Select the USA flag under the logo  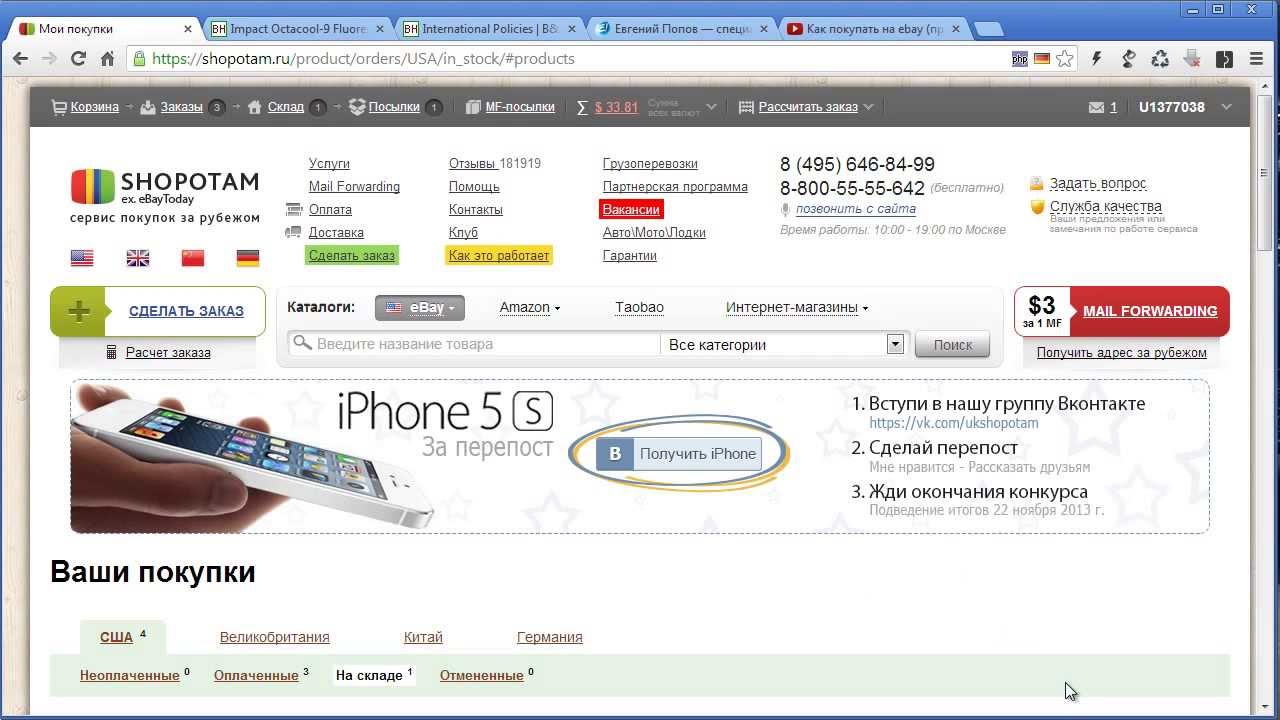(82, 258)
